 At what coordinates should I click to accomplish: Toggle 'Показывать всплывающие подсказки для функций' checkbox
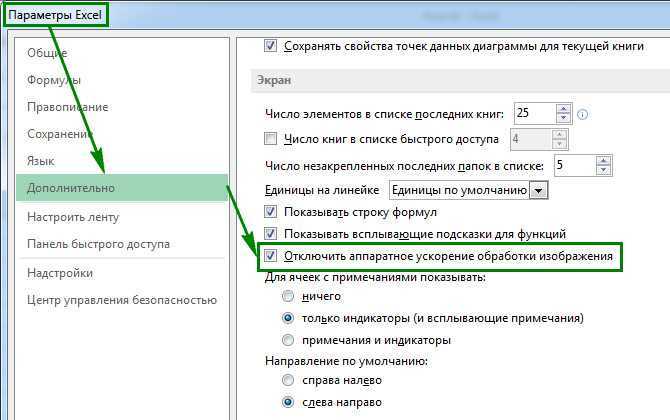tap(270, 233)
